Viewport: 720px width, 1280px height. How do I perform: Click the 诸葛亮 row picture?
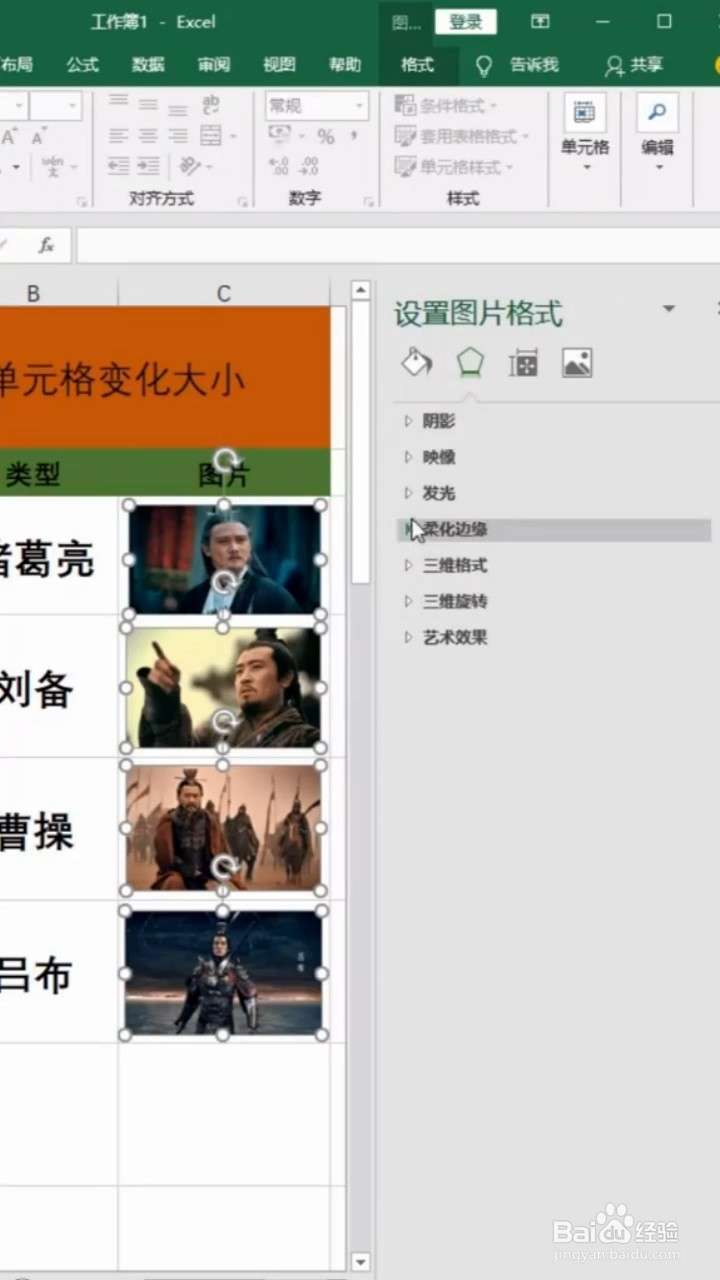[223, 559]
